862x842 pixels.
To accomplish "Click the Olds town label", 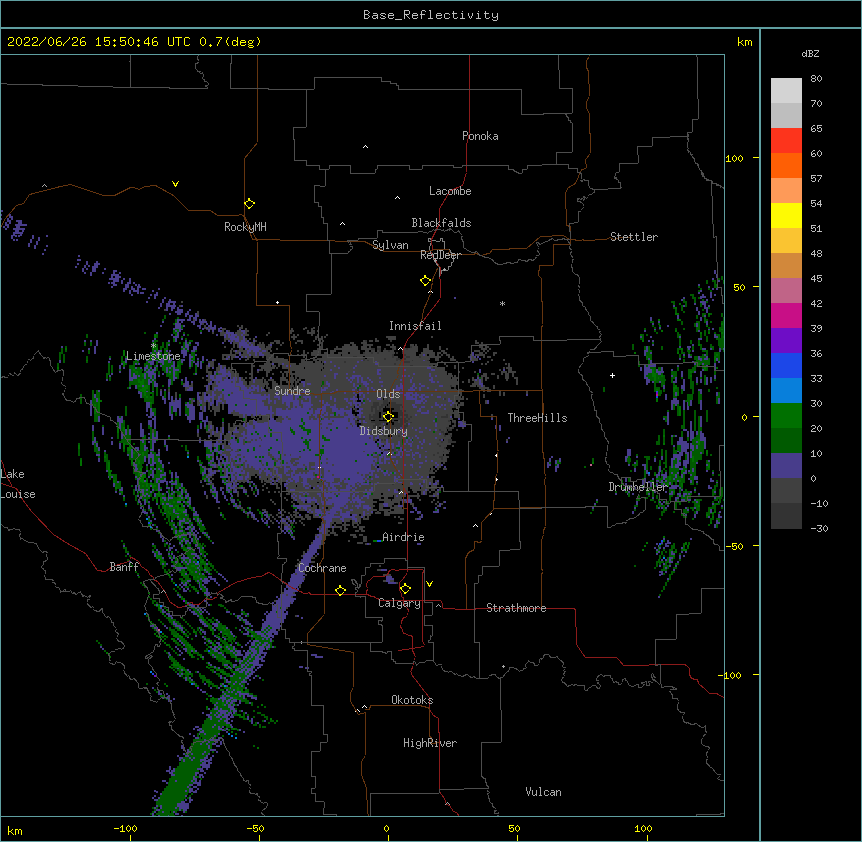I will click(x=388, y=394).
